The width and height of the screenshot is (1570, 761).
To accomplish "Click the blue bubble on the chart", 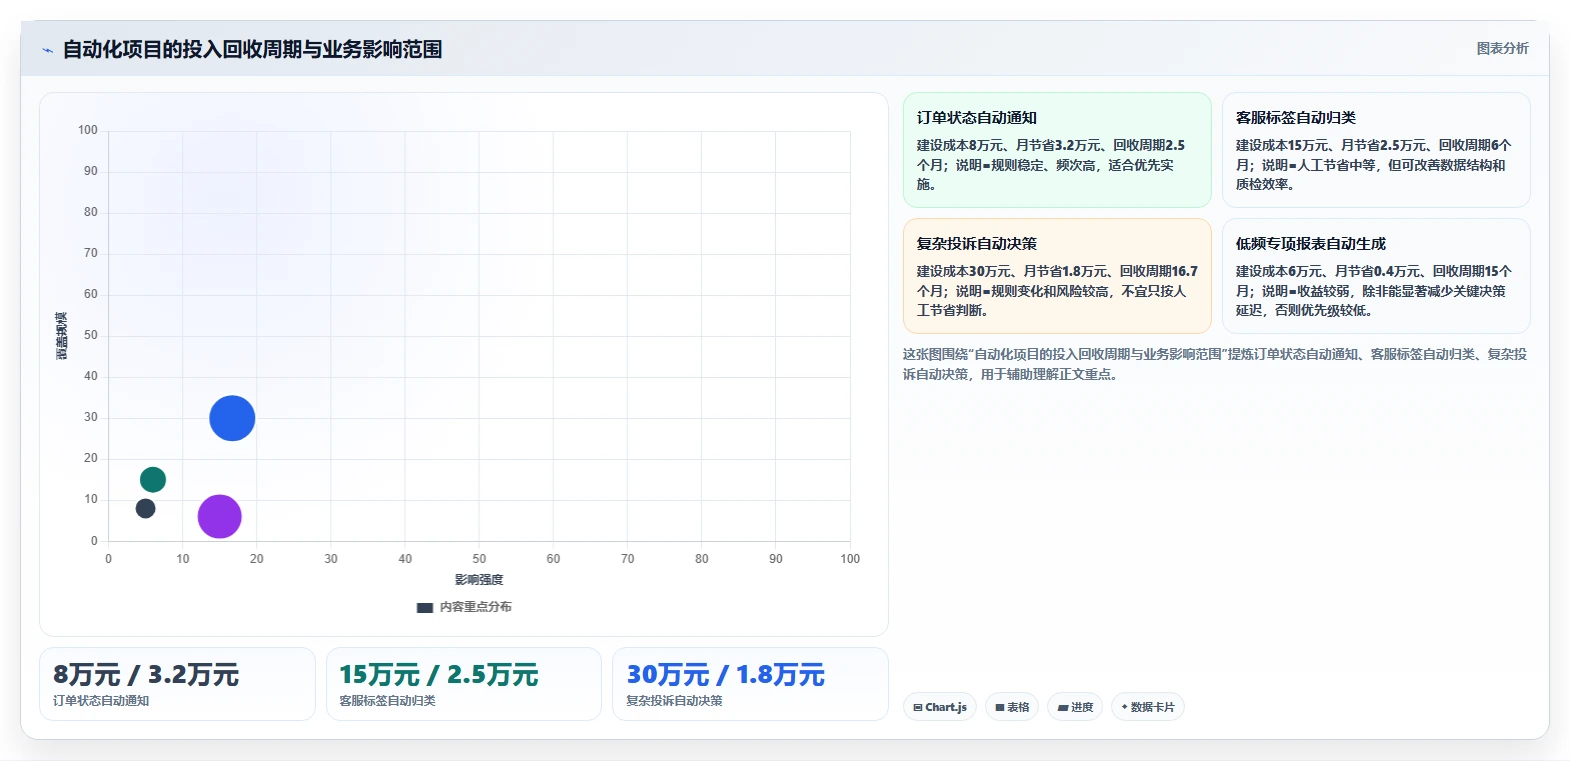I will [x=232, y=418].
